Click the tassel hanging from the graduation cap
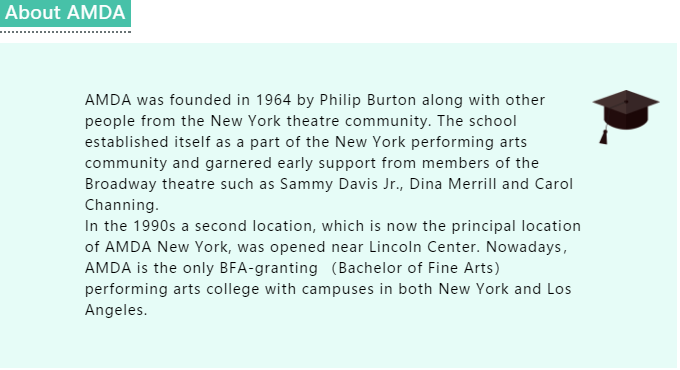Image resolution: width=680 pixels, height=370 pixels. pos(604,136)
